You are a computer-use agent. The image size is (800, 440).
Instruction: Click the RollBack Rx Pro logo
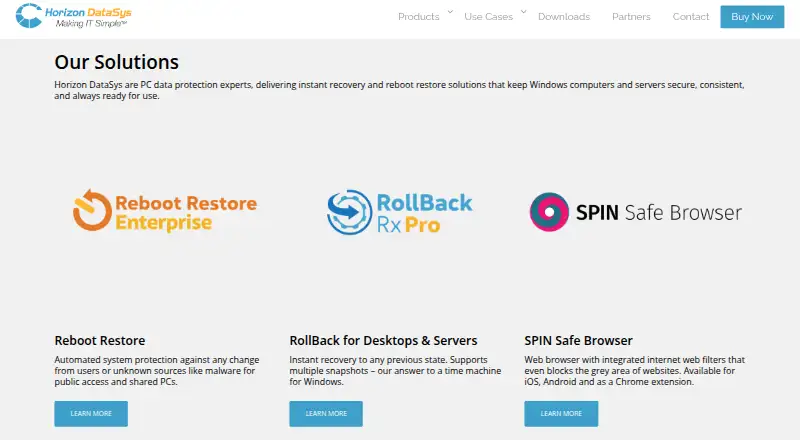[x=399, y=212]
